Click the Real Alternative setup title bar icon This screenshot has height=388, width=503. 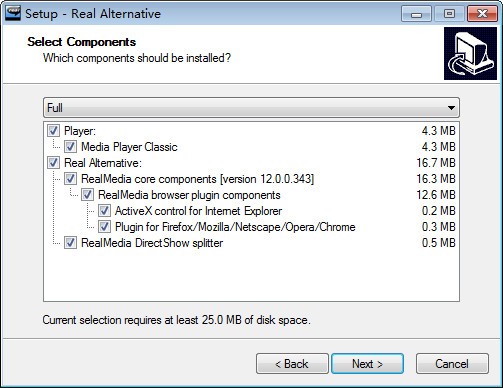pyautogui.click(x=13, y=13)
